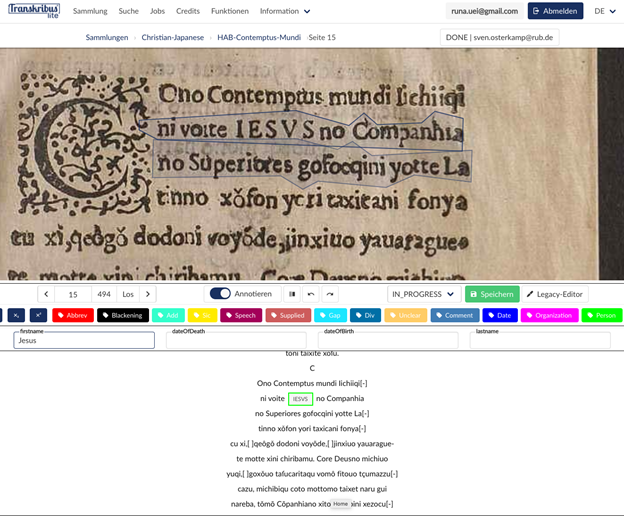Image resolution: width=624 pixels, height=516 pixels.
Task: Focus the dateOfDeath input field
Action: click(236, 341)
